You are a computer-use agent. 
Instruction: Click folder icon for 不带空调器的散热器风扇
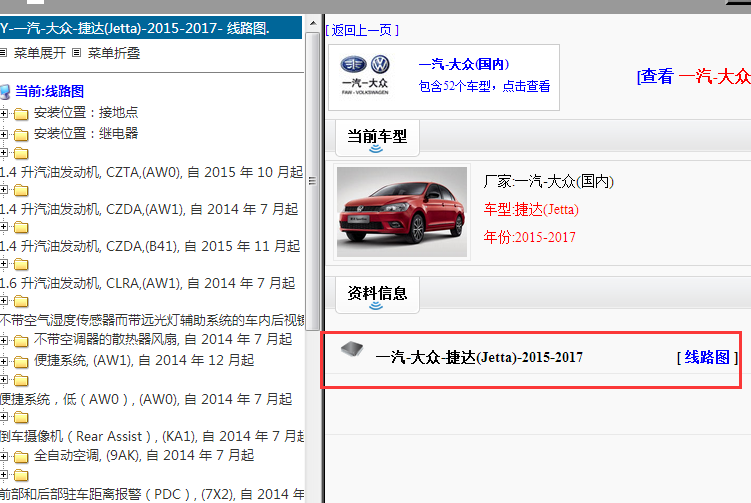pyautogui.click(x=21, y=341)
